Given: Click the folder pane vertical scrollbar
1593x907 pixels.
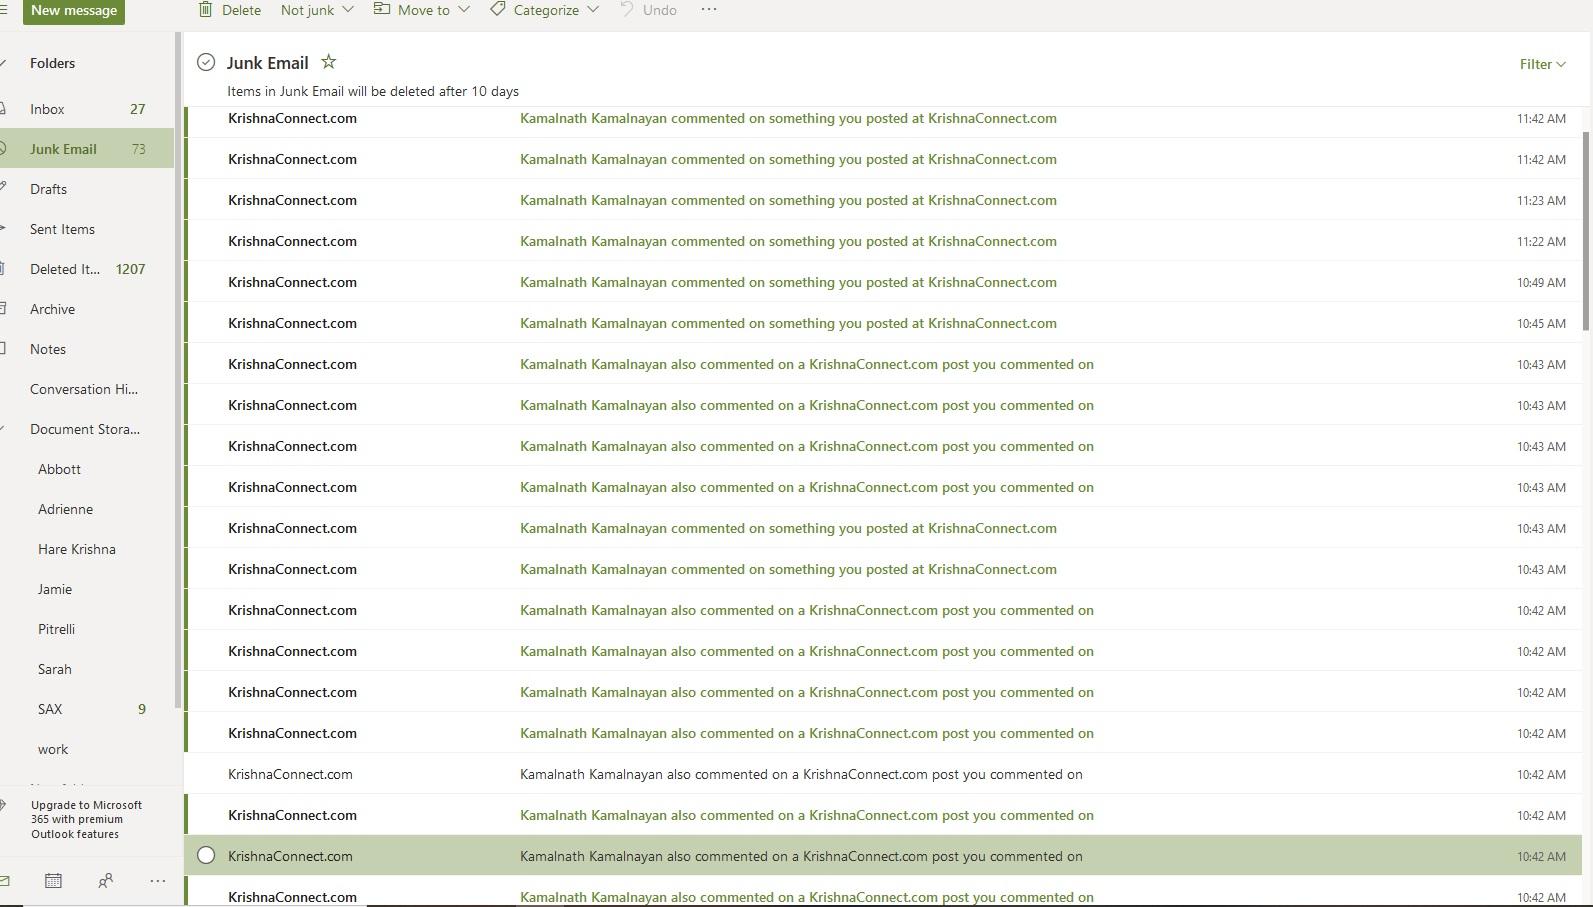Looking at the screenshot, I should click(x=178, y=370).
